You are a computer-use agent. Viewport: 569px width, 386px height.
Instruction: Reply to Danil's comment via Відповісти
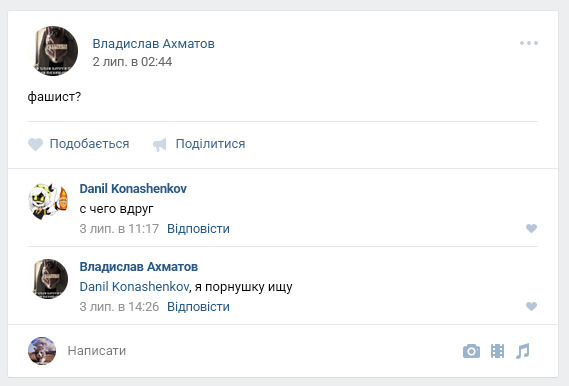[198, 229]
